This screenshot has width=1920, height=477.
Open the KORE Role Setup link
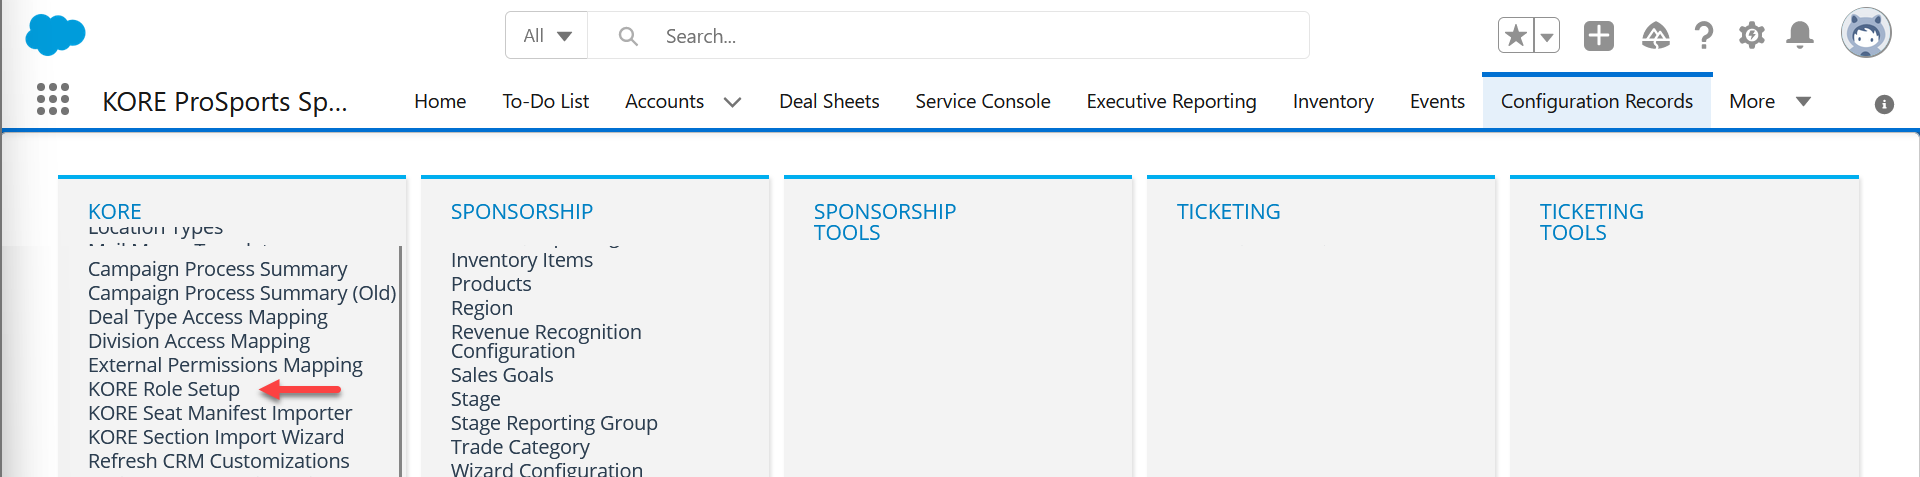(x=164, y=389)
